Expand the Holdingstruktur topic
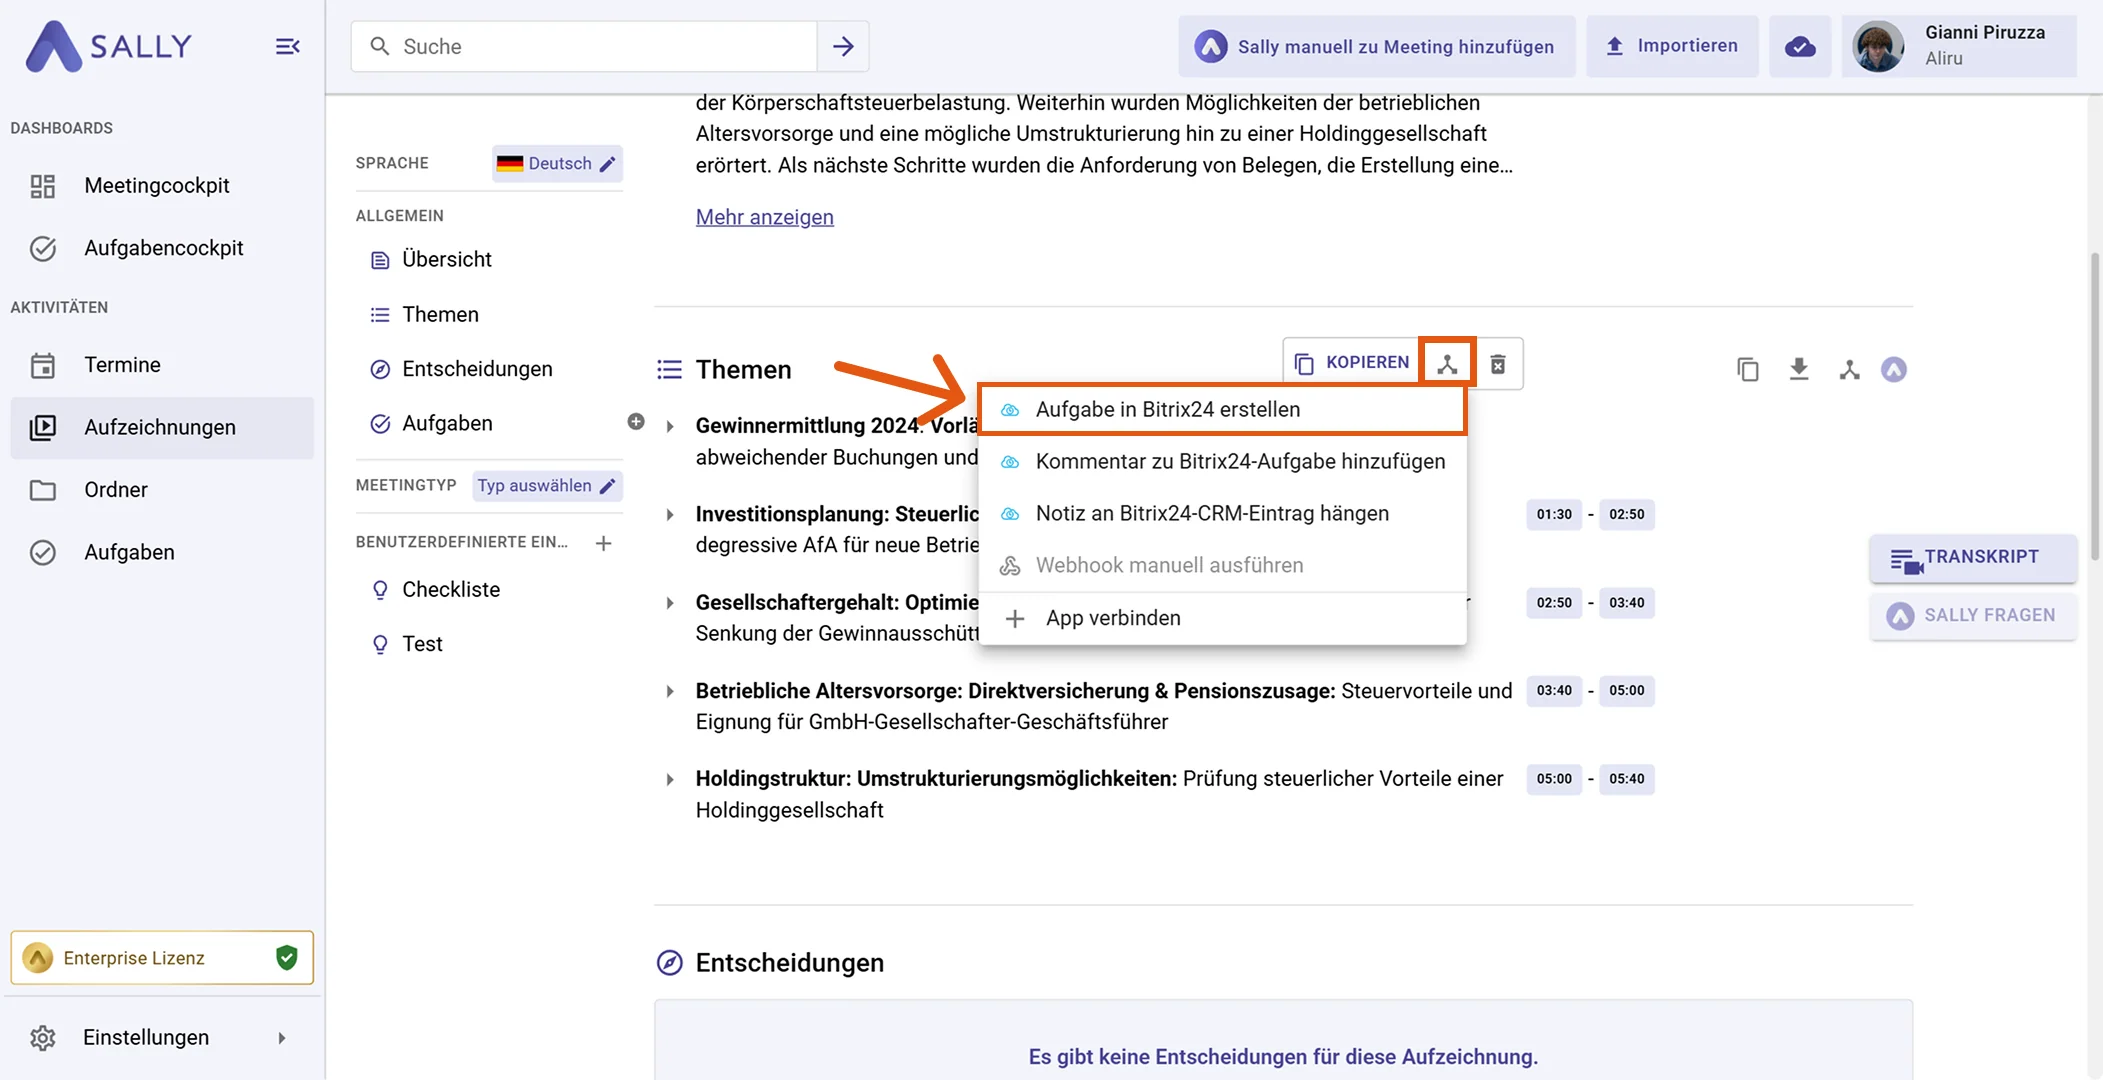2103x1080 pixels. (x=670, y=780)
